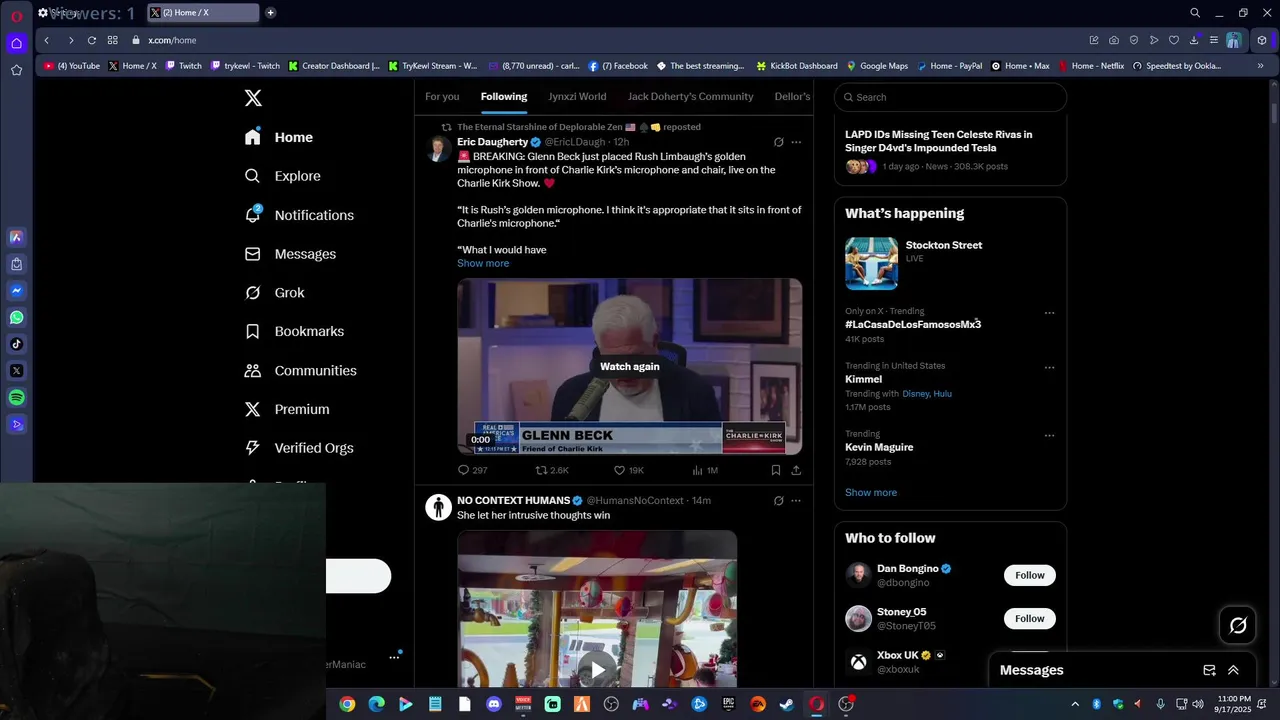This screenshot has width=1280, height=720.
Task: Open more options on NO CONTEXT HUMANS post
Action: 796,500
